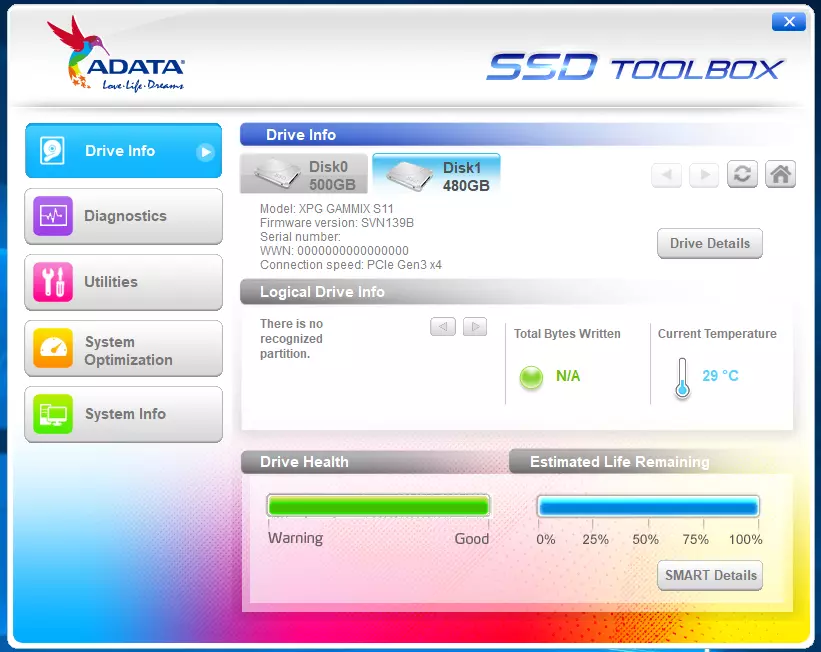This screenshot has height=652, width=821.
Task: Open the Drive Info section
Action: point(123,151)
